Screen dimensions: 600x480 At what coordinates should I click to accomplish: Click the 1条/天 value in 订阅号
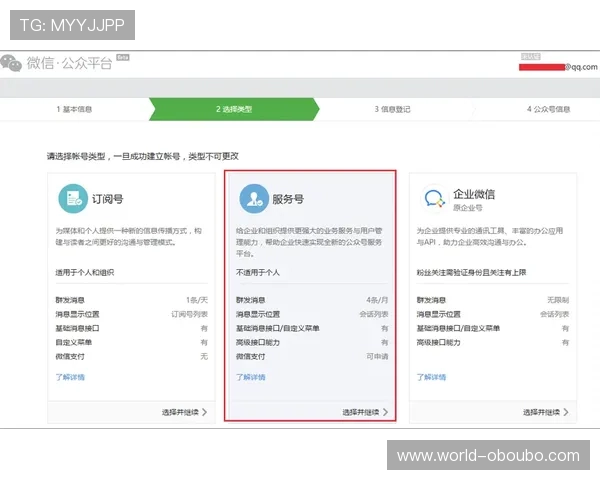click(x=197, y=300)
